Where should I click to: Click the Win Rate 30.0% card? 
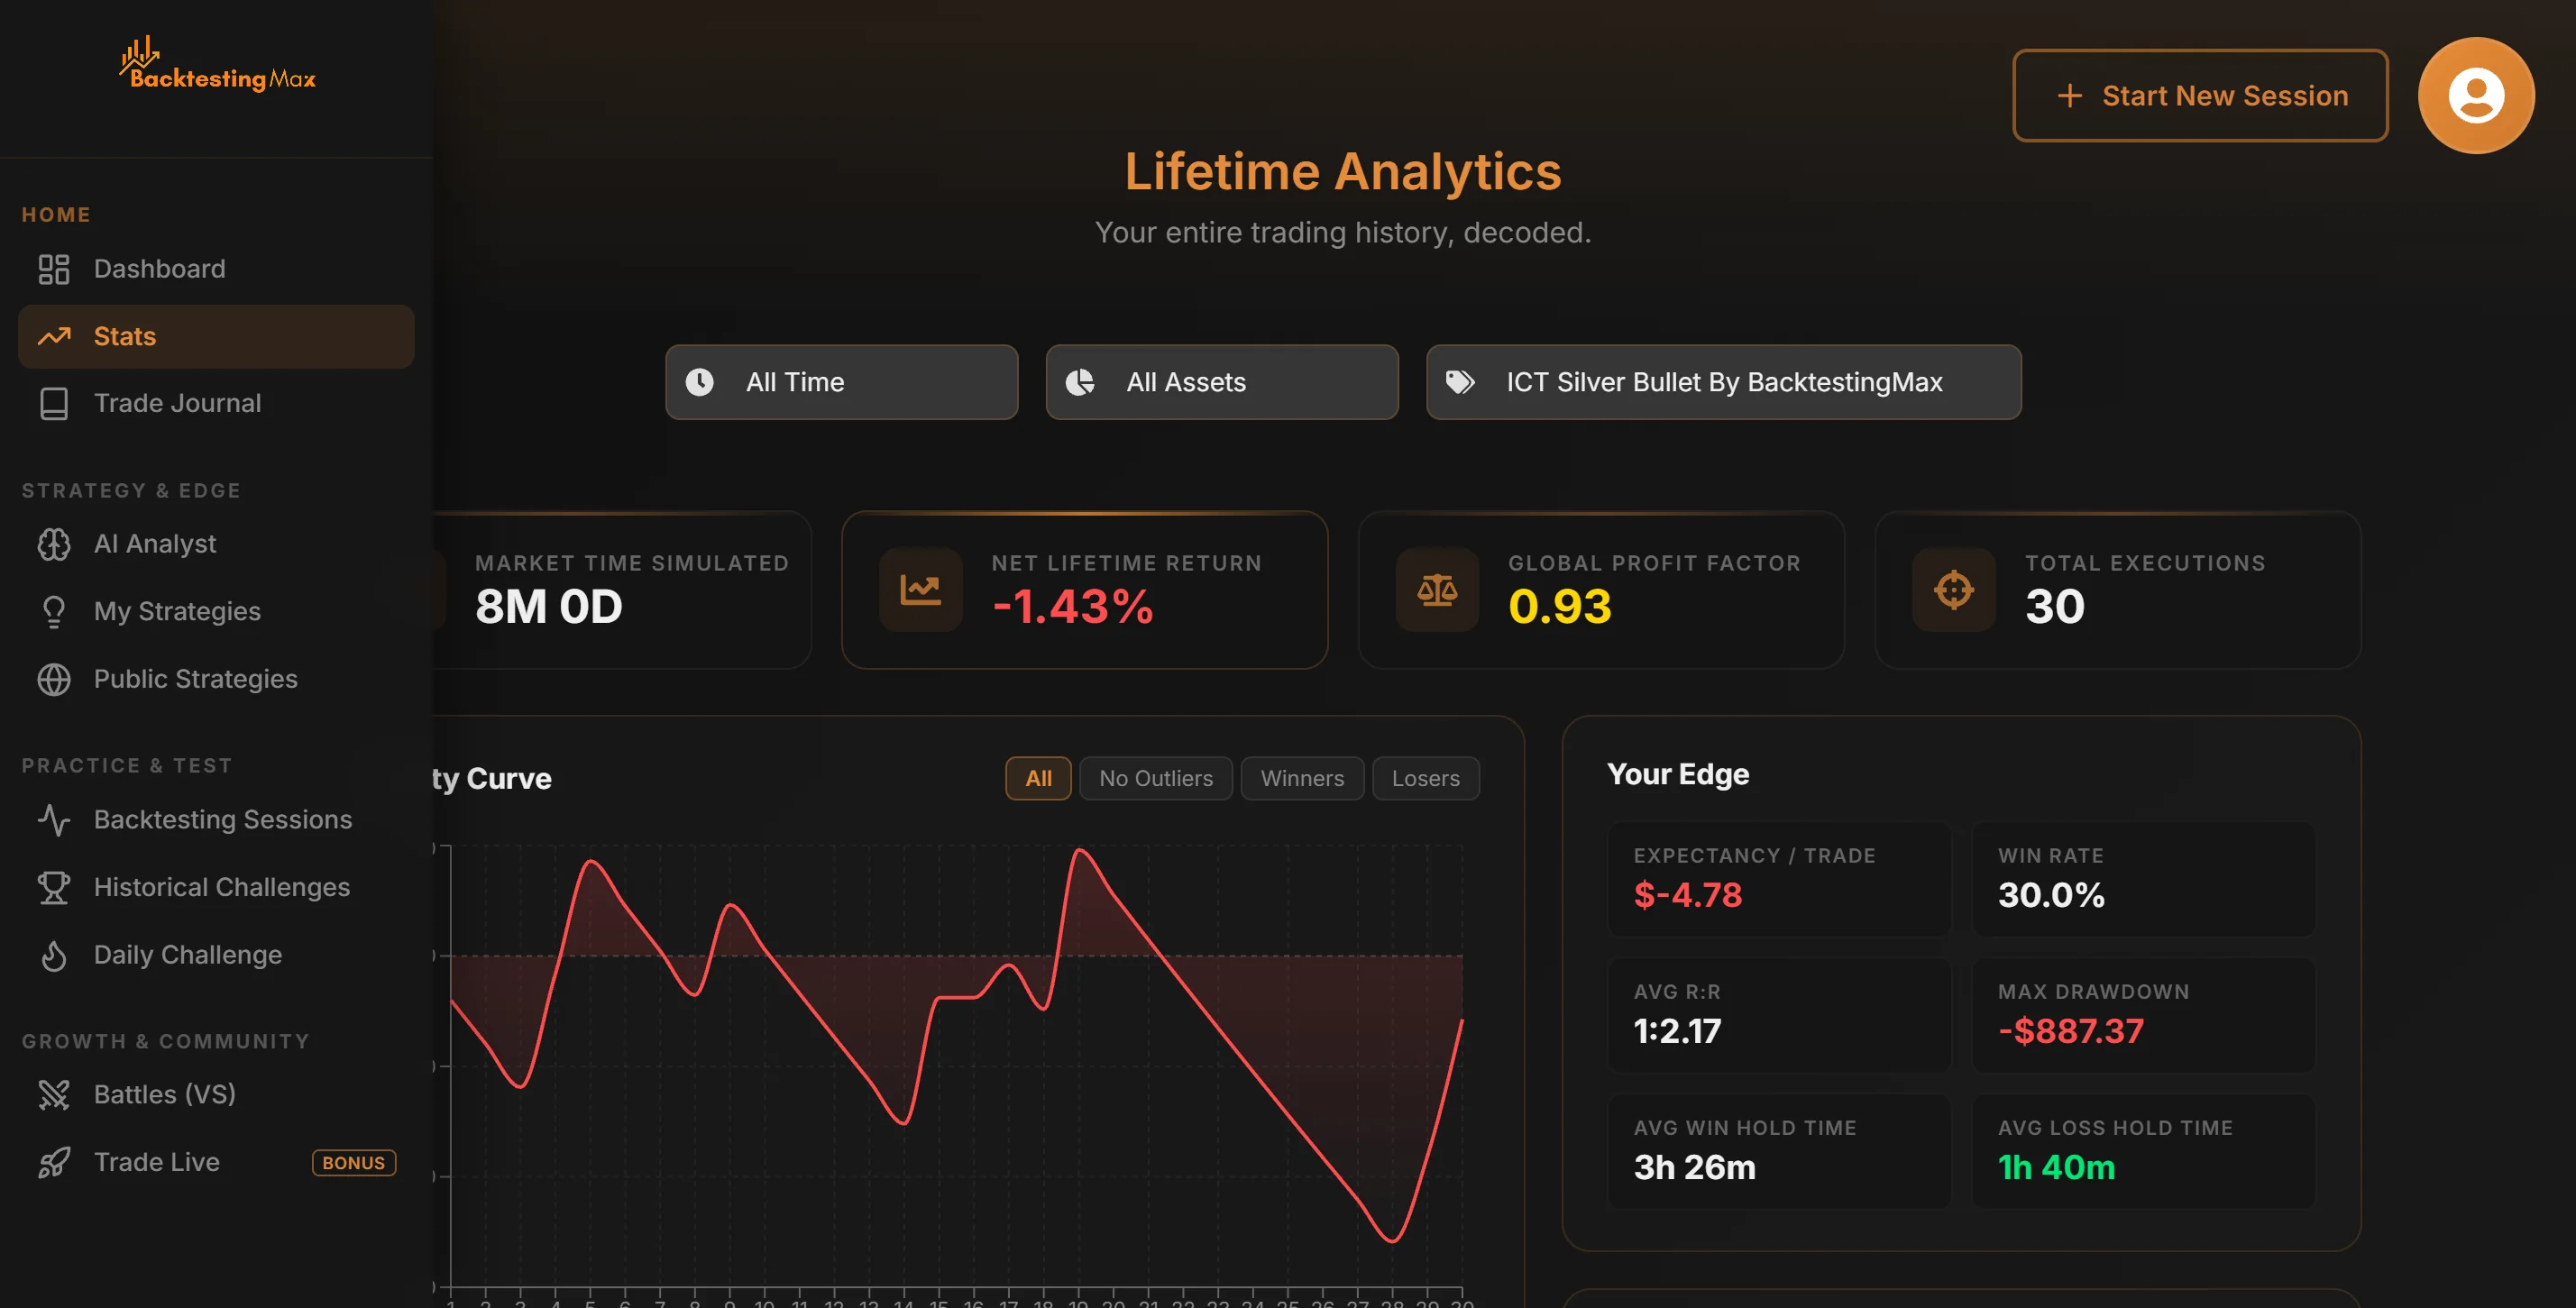[x=2143, y=879]
